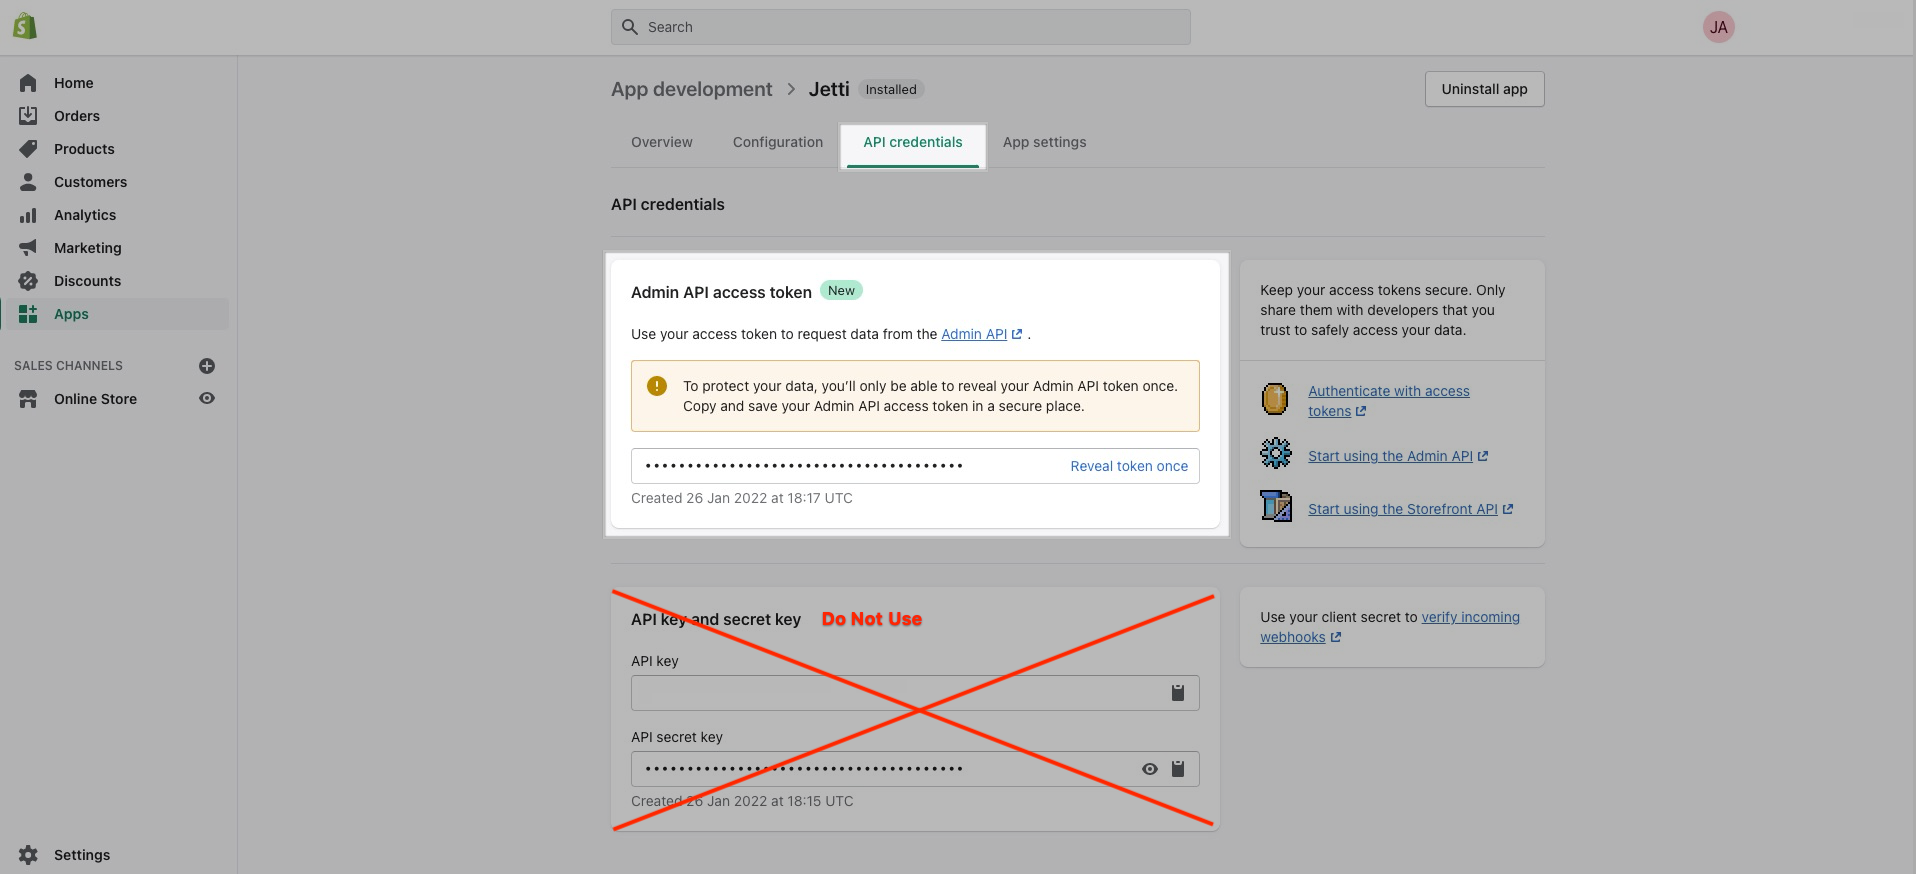
Task: Copy the API secret key clipboard icon
Action: (1178, 769)
